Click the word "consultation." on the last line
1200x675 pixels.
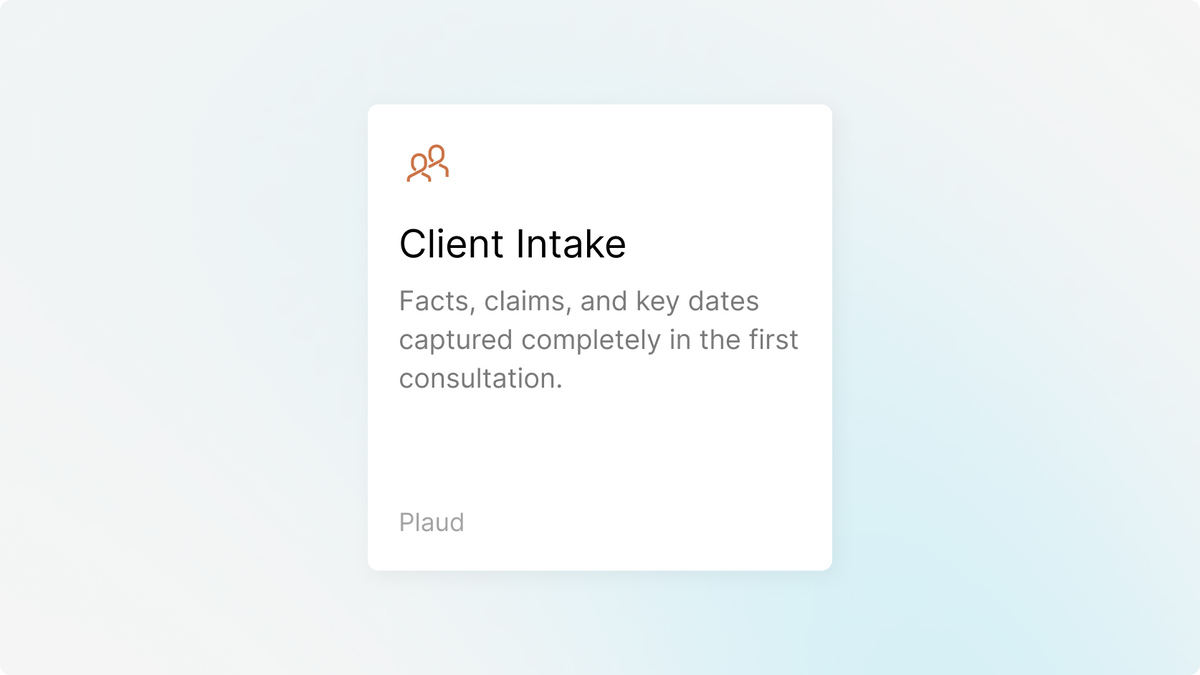[x=480, y=379]
